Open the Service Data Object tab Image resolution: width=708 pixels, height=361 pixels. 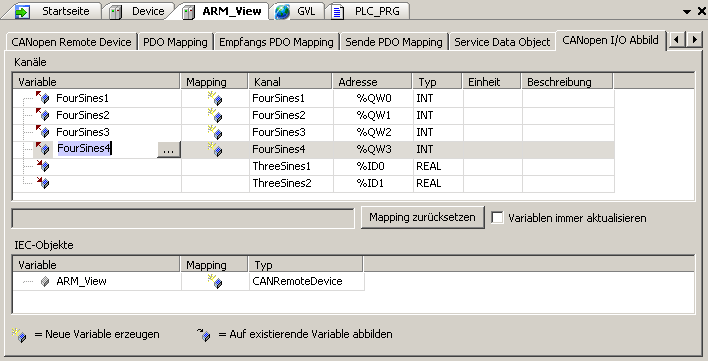502,42
